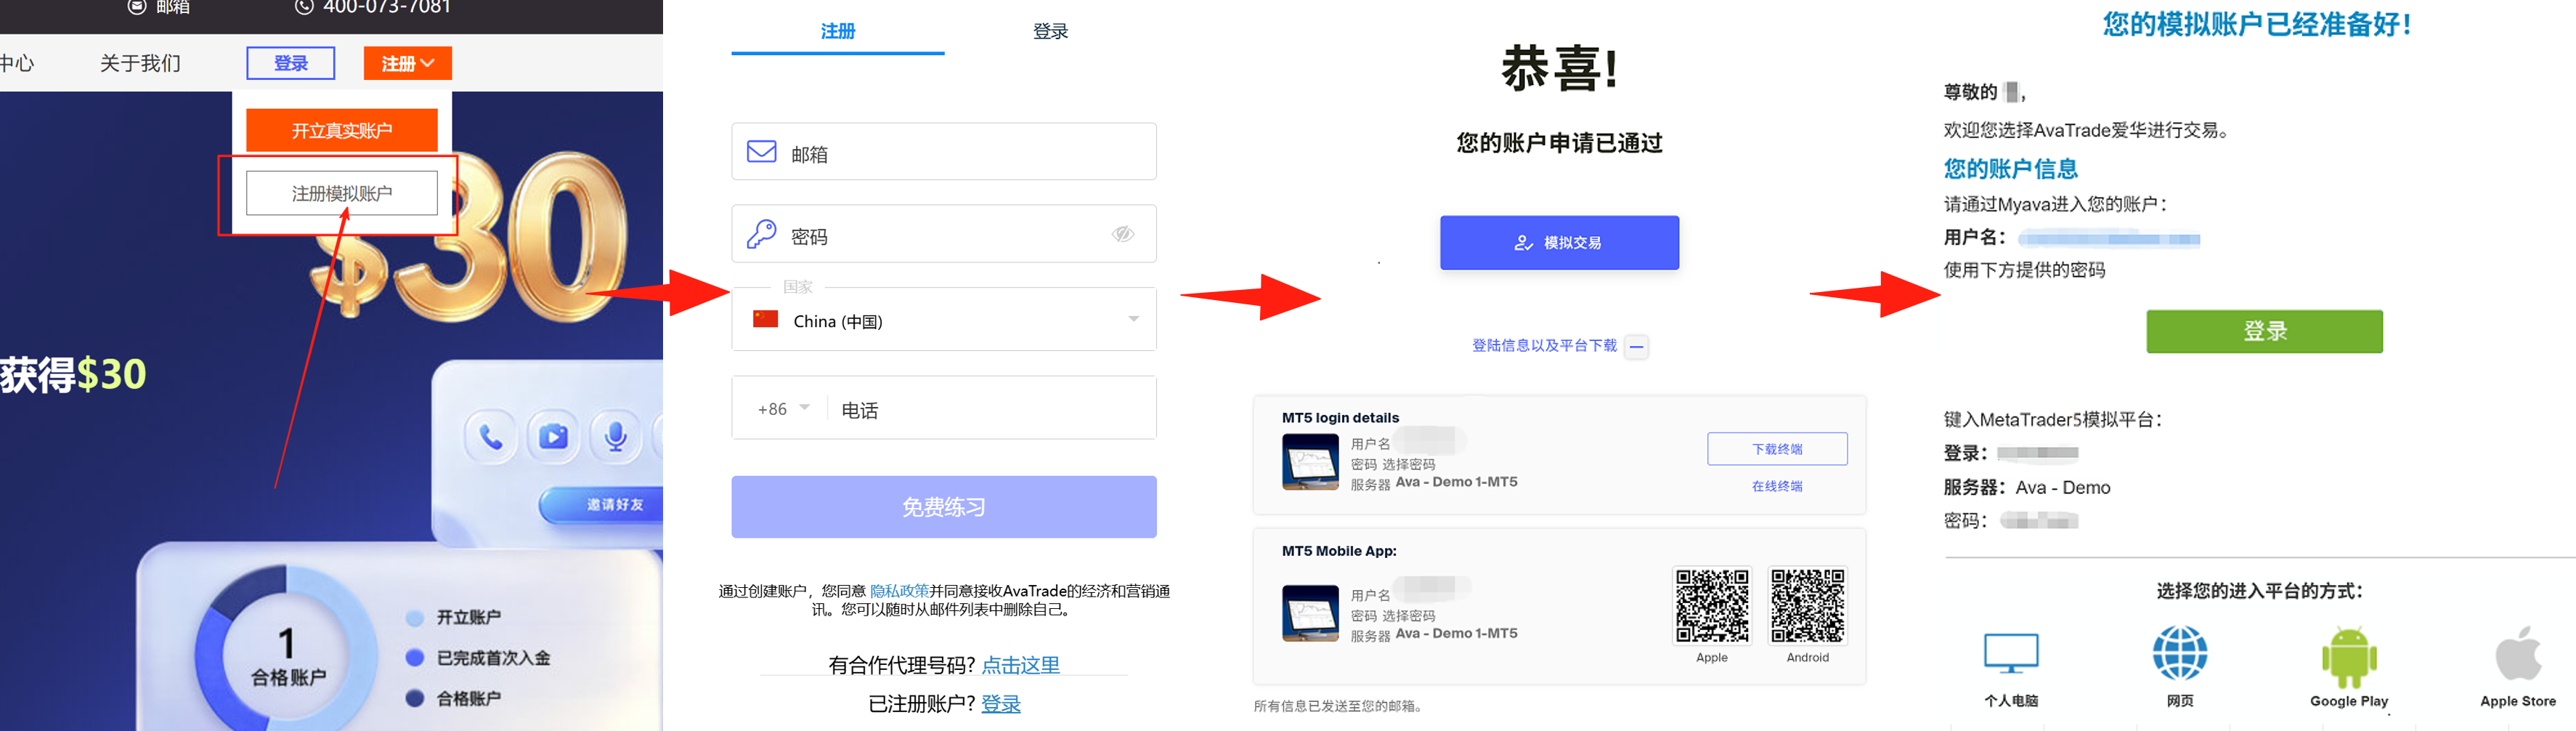Image resolution: width=2576 pixels, height=731 pixels.
Task: Toggle password visibility eye icon
Action: coord(1123,234)
